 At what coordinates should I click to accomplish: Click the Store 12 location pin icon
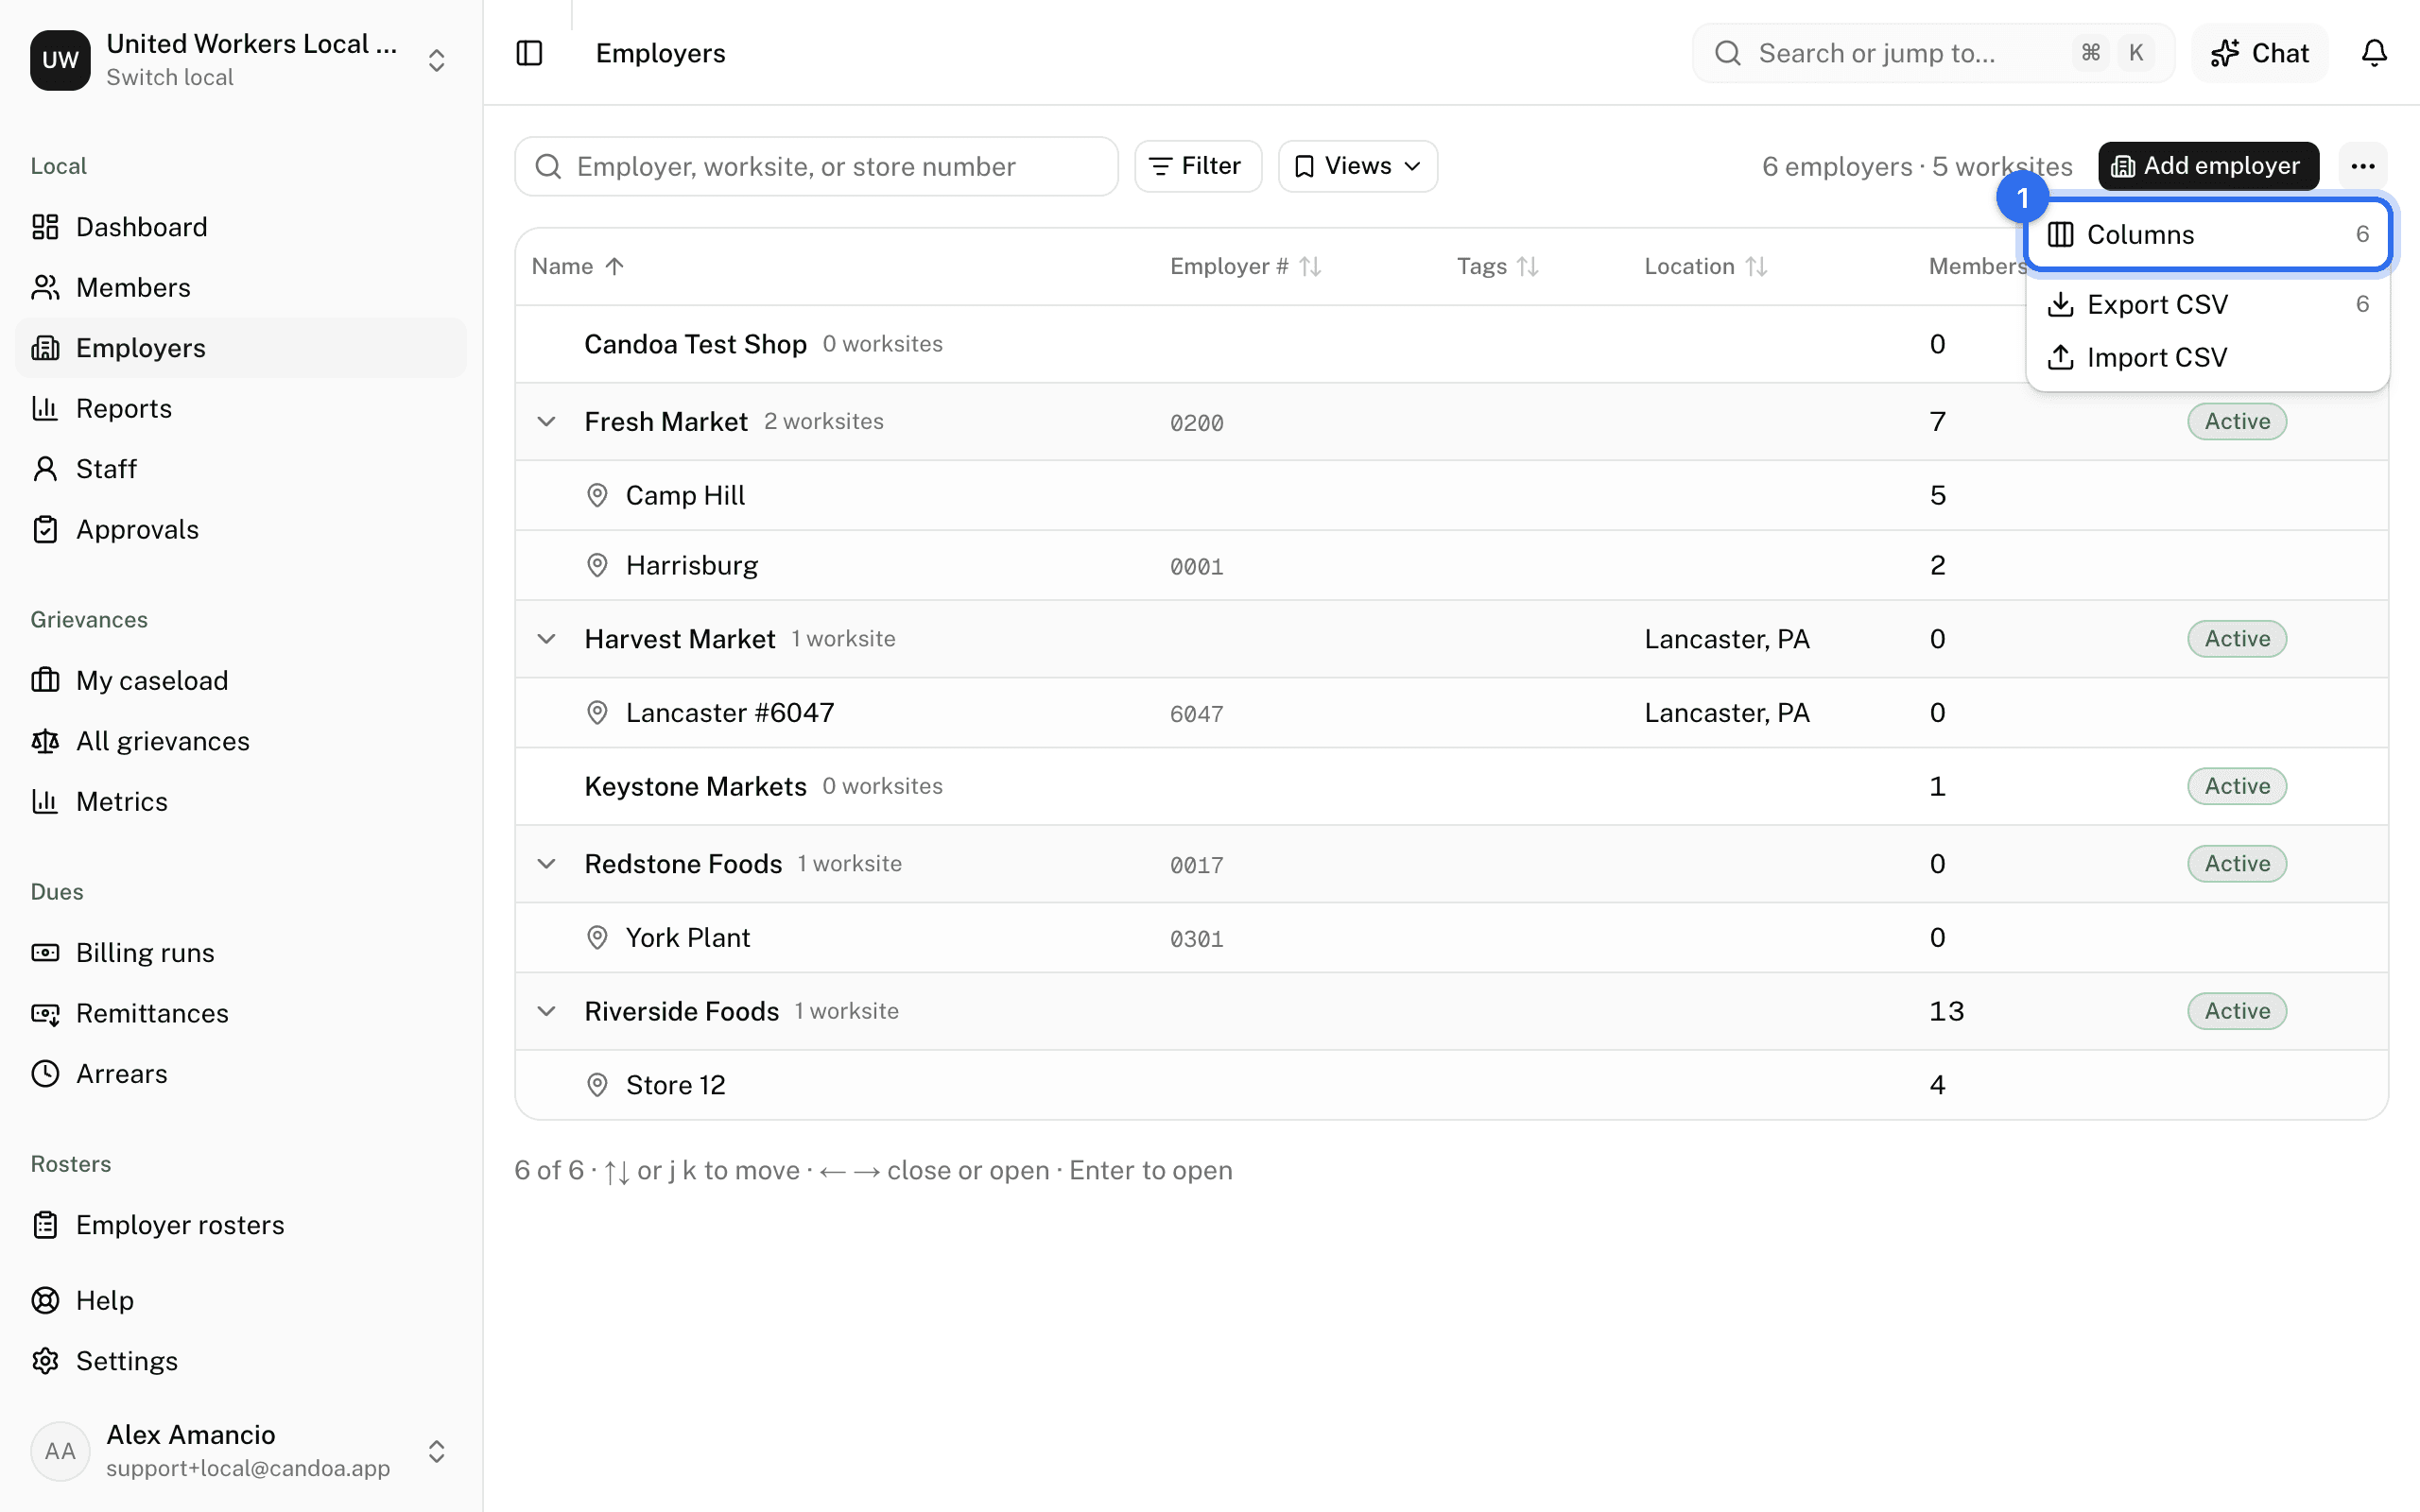coord(597,1085)
